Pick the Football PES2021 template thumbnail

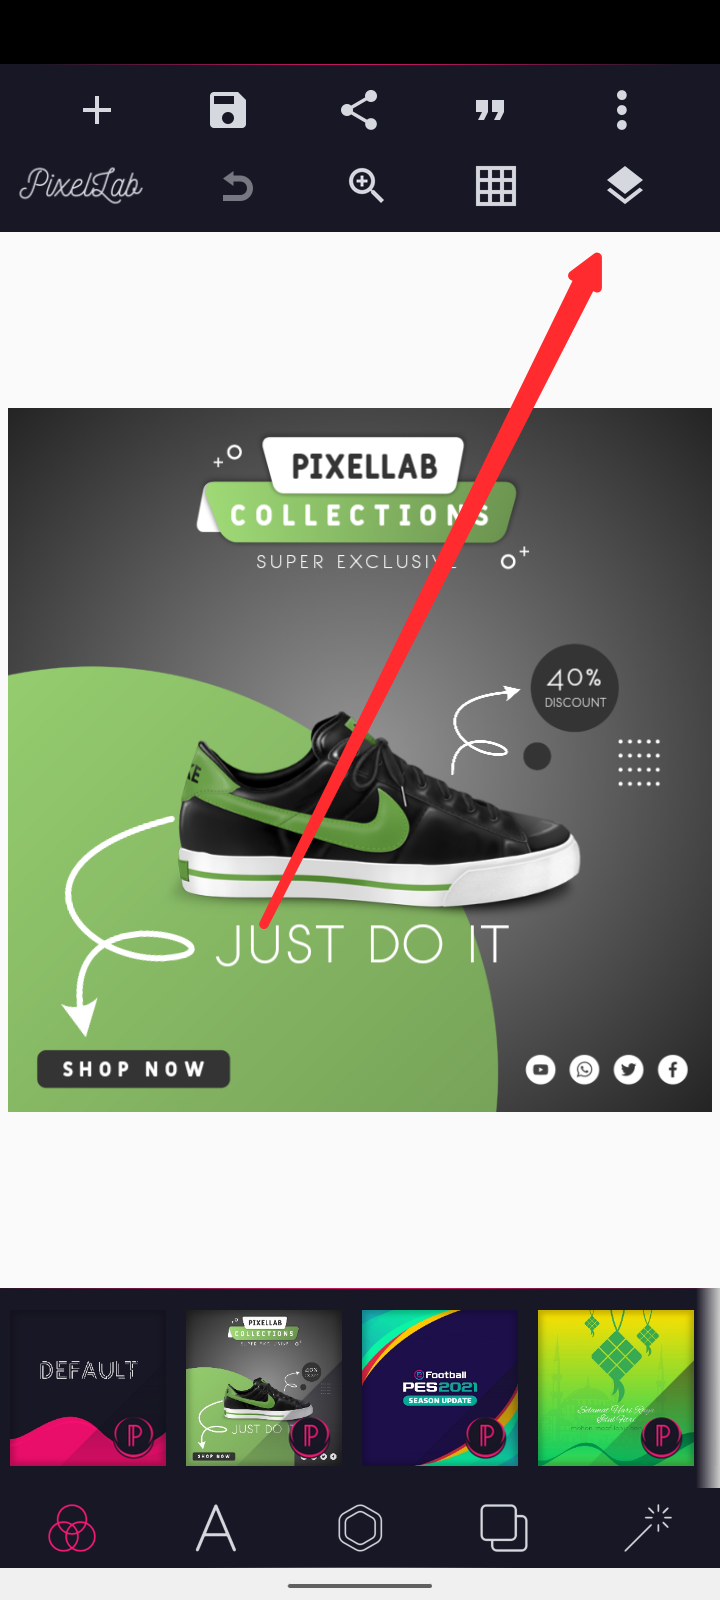point(440,1388)
